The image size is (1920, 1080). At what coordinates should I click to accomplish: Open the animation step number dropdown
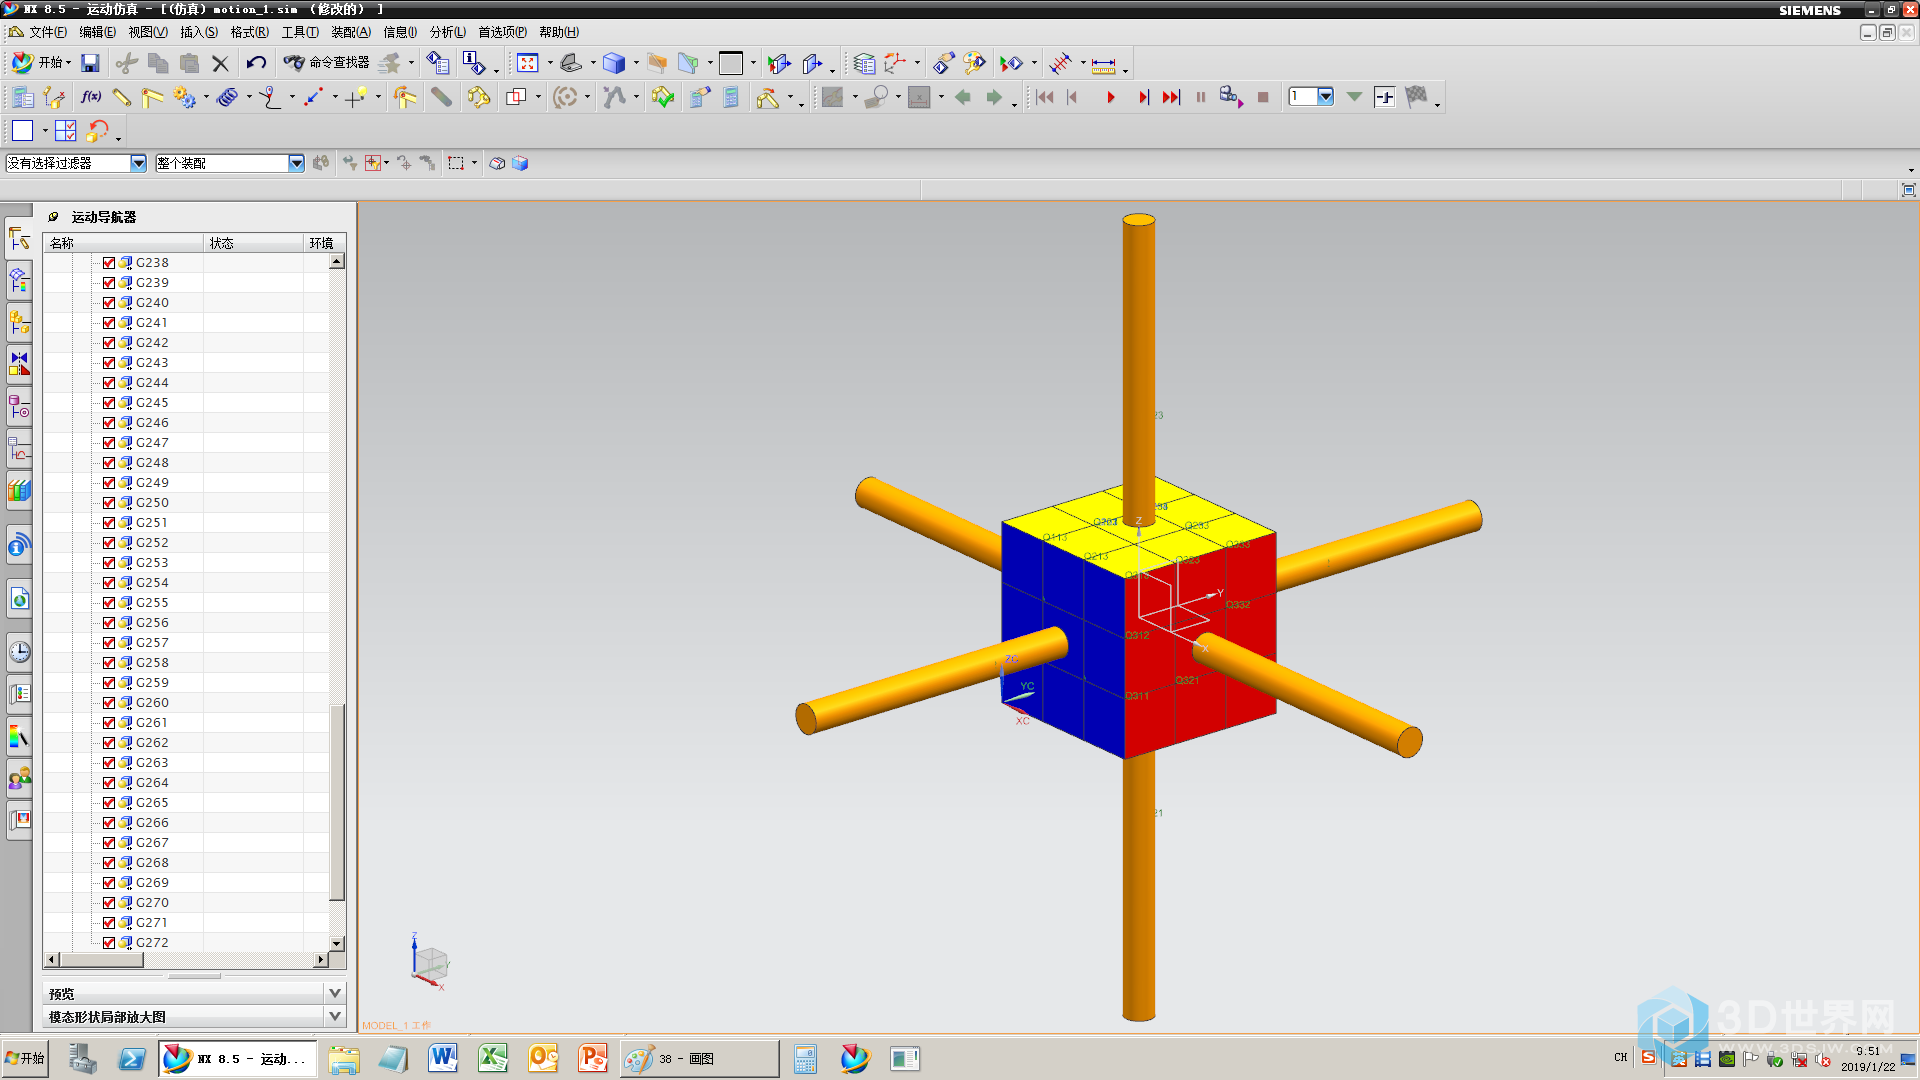click(x=1325, y=97)
